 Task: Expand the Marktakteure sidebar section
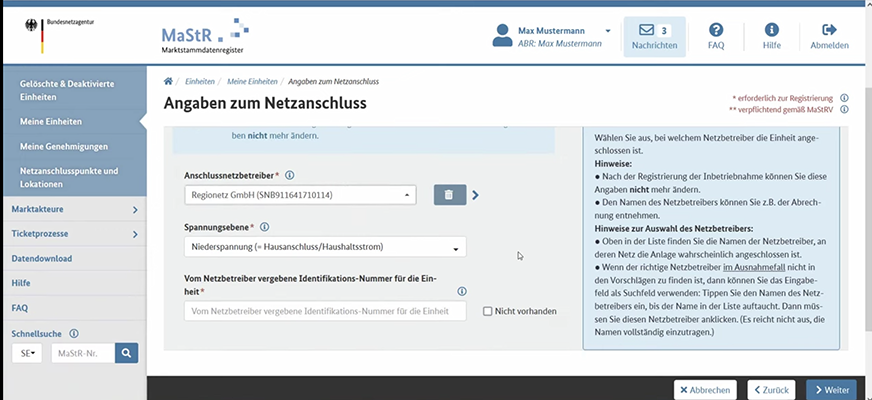point(72,210)
